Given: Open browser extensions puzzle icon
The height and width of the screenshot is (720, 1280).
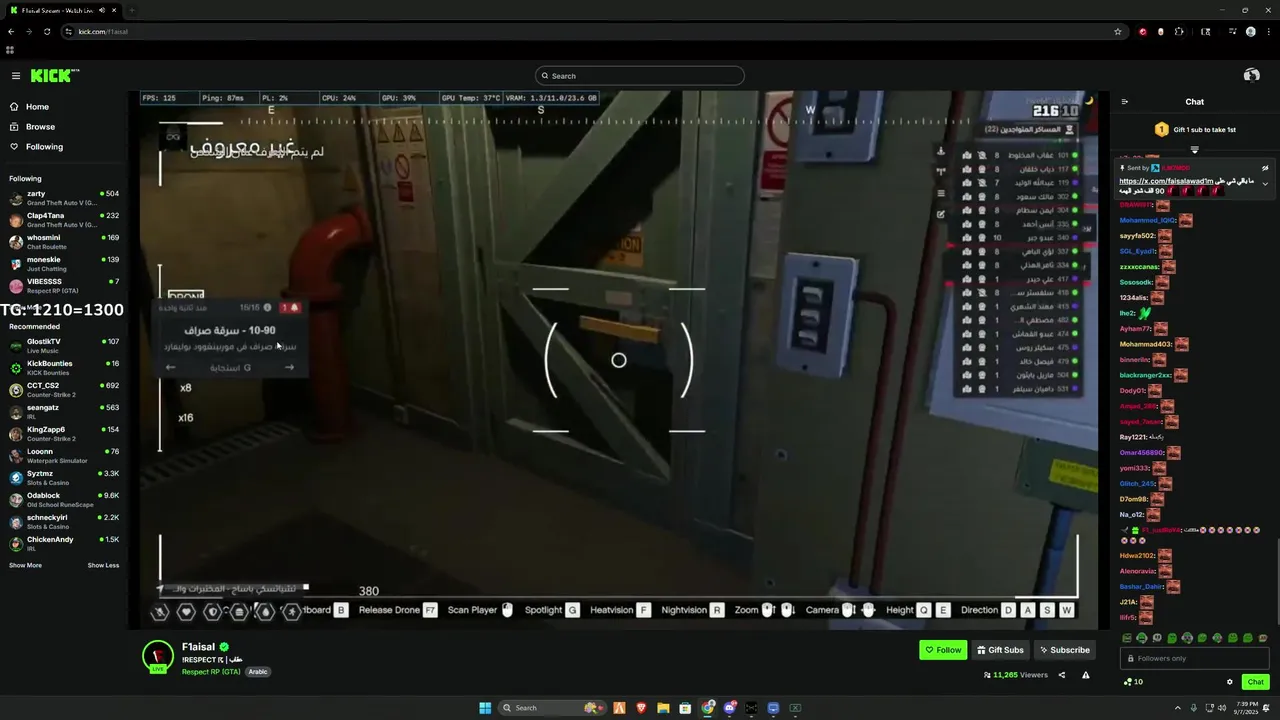Looking at the screenshot, I should (x=1179, y=31).
